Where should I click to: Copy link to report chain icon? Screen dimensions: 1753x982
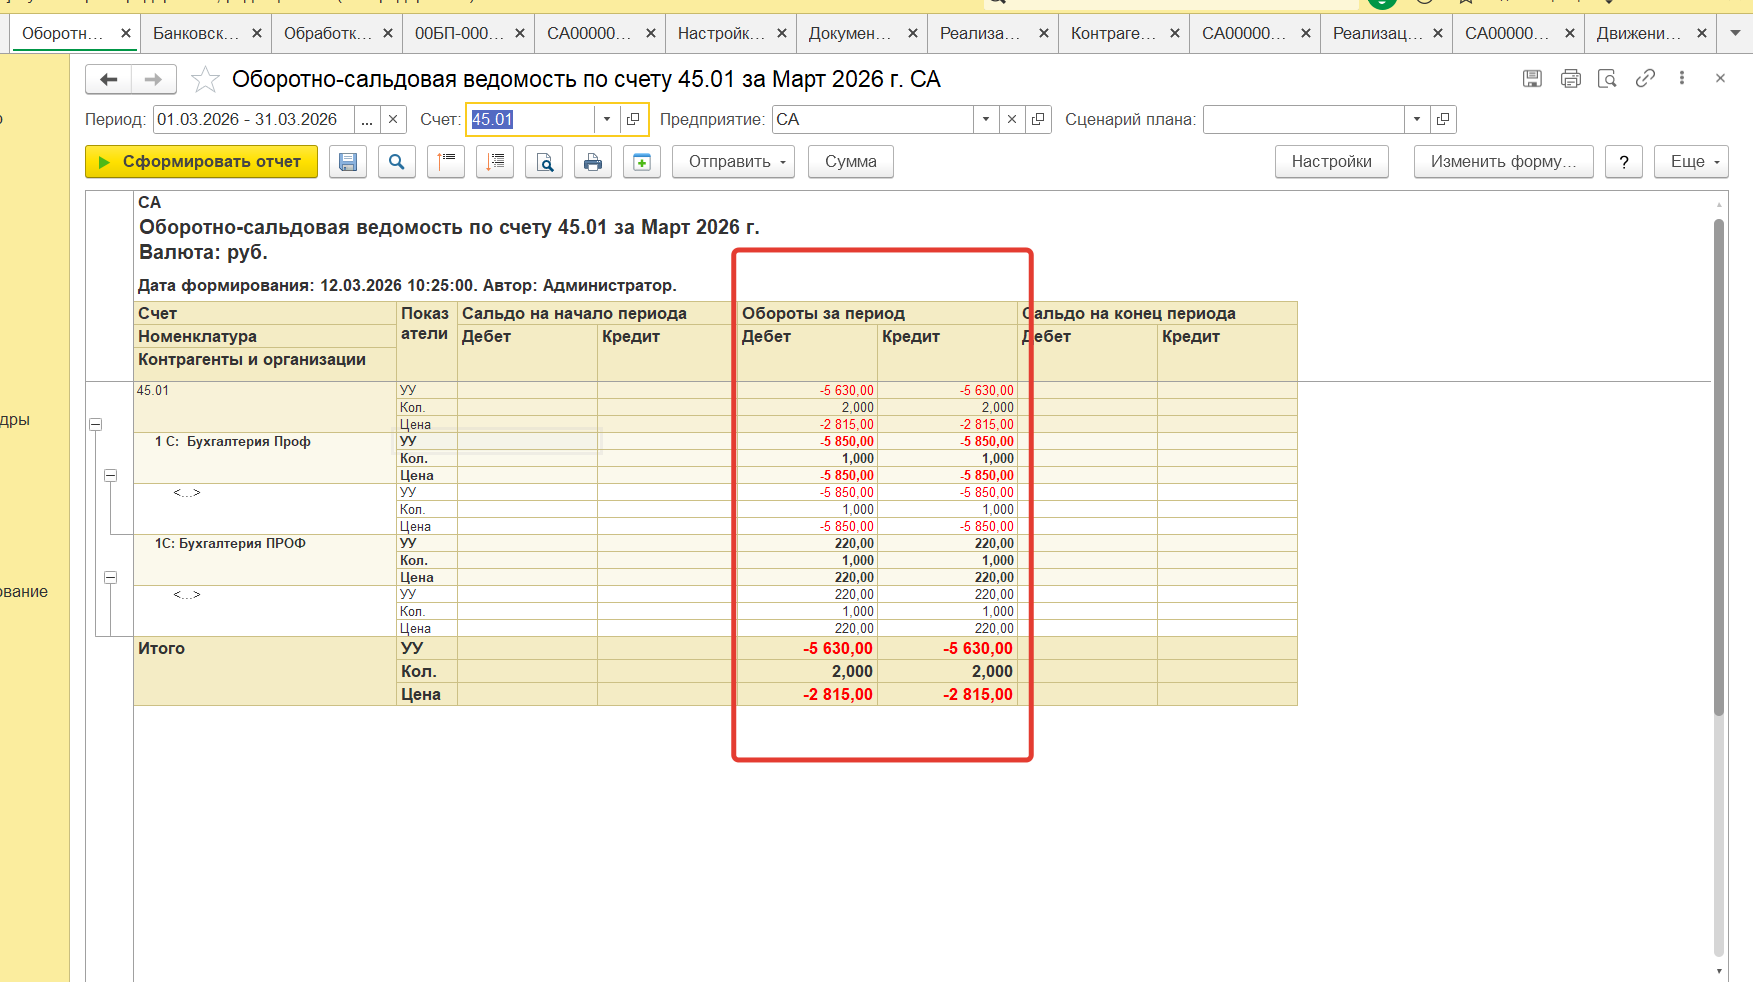pyautogui.click(x=1645, y=78)
